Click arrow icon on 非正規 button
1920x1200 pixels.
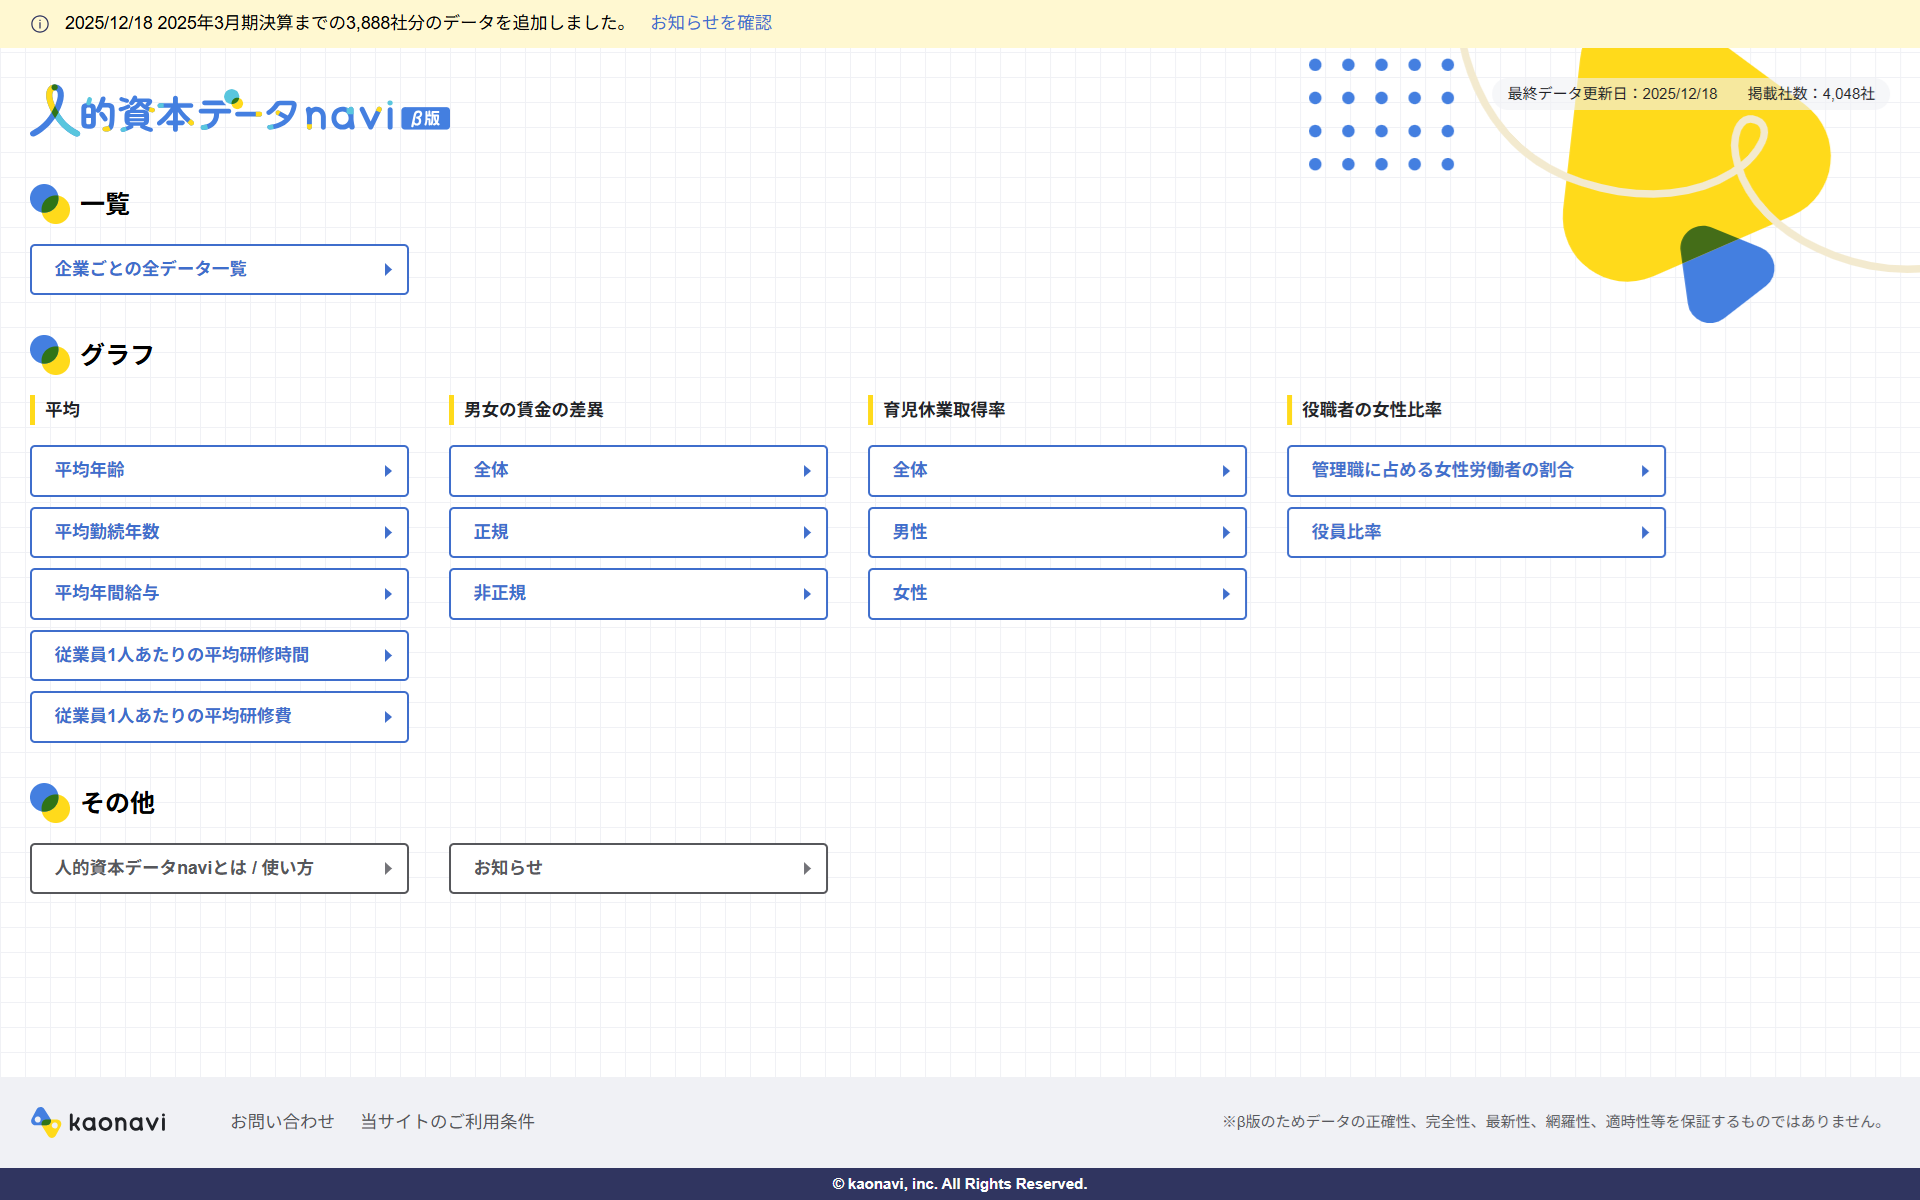coord(807,594)
